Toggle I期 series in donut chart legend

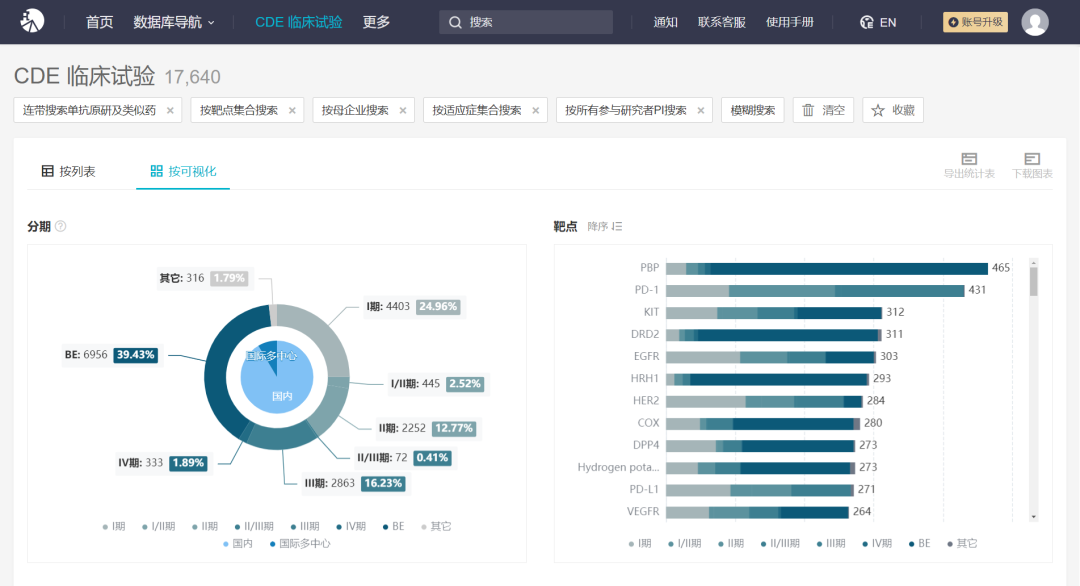tap(114, 527)
